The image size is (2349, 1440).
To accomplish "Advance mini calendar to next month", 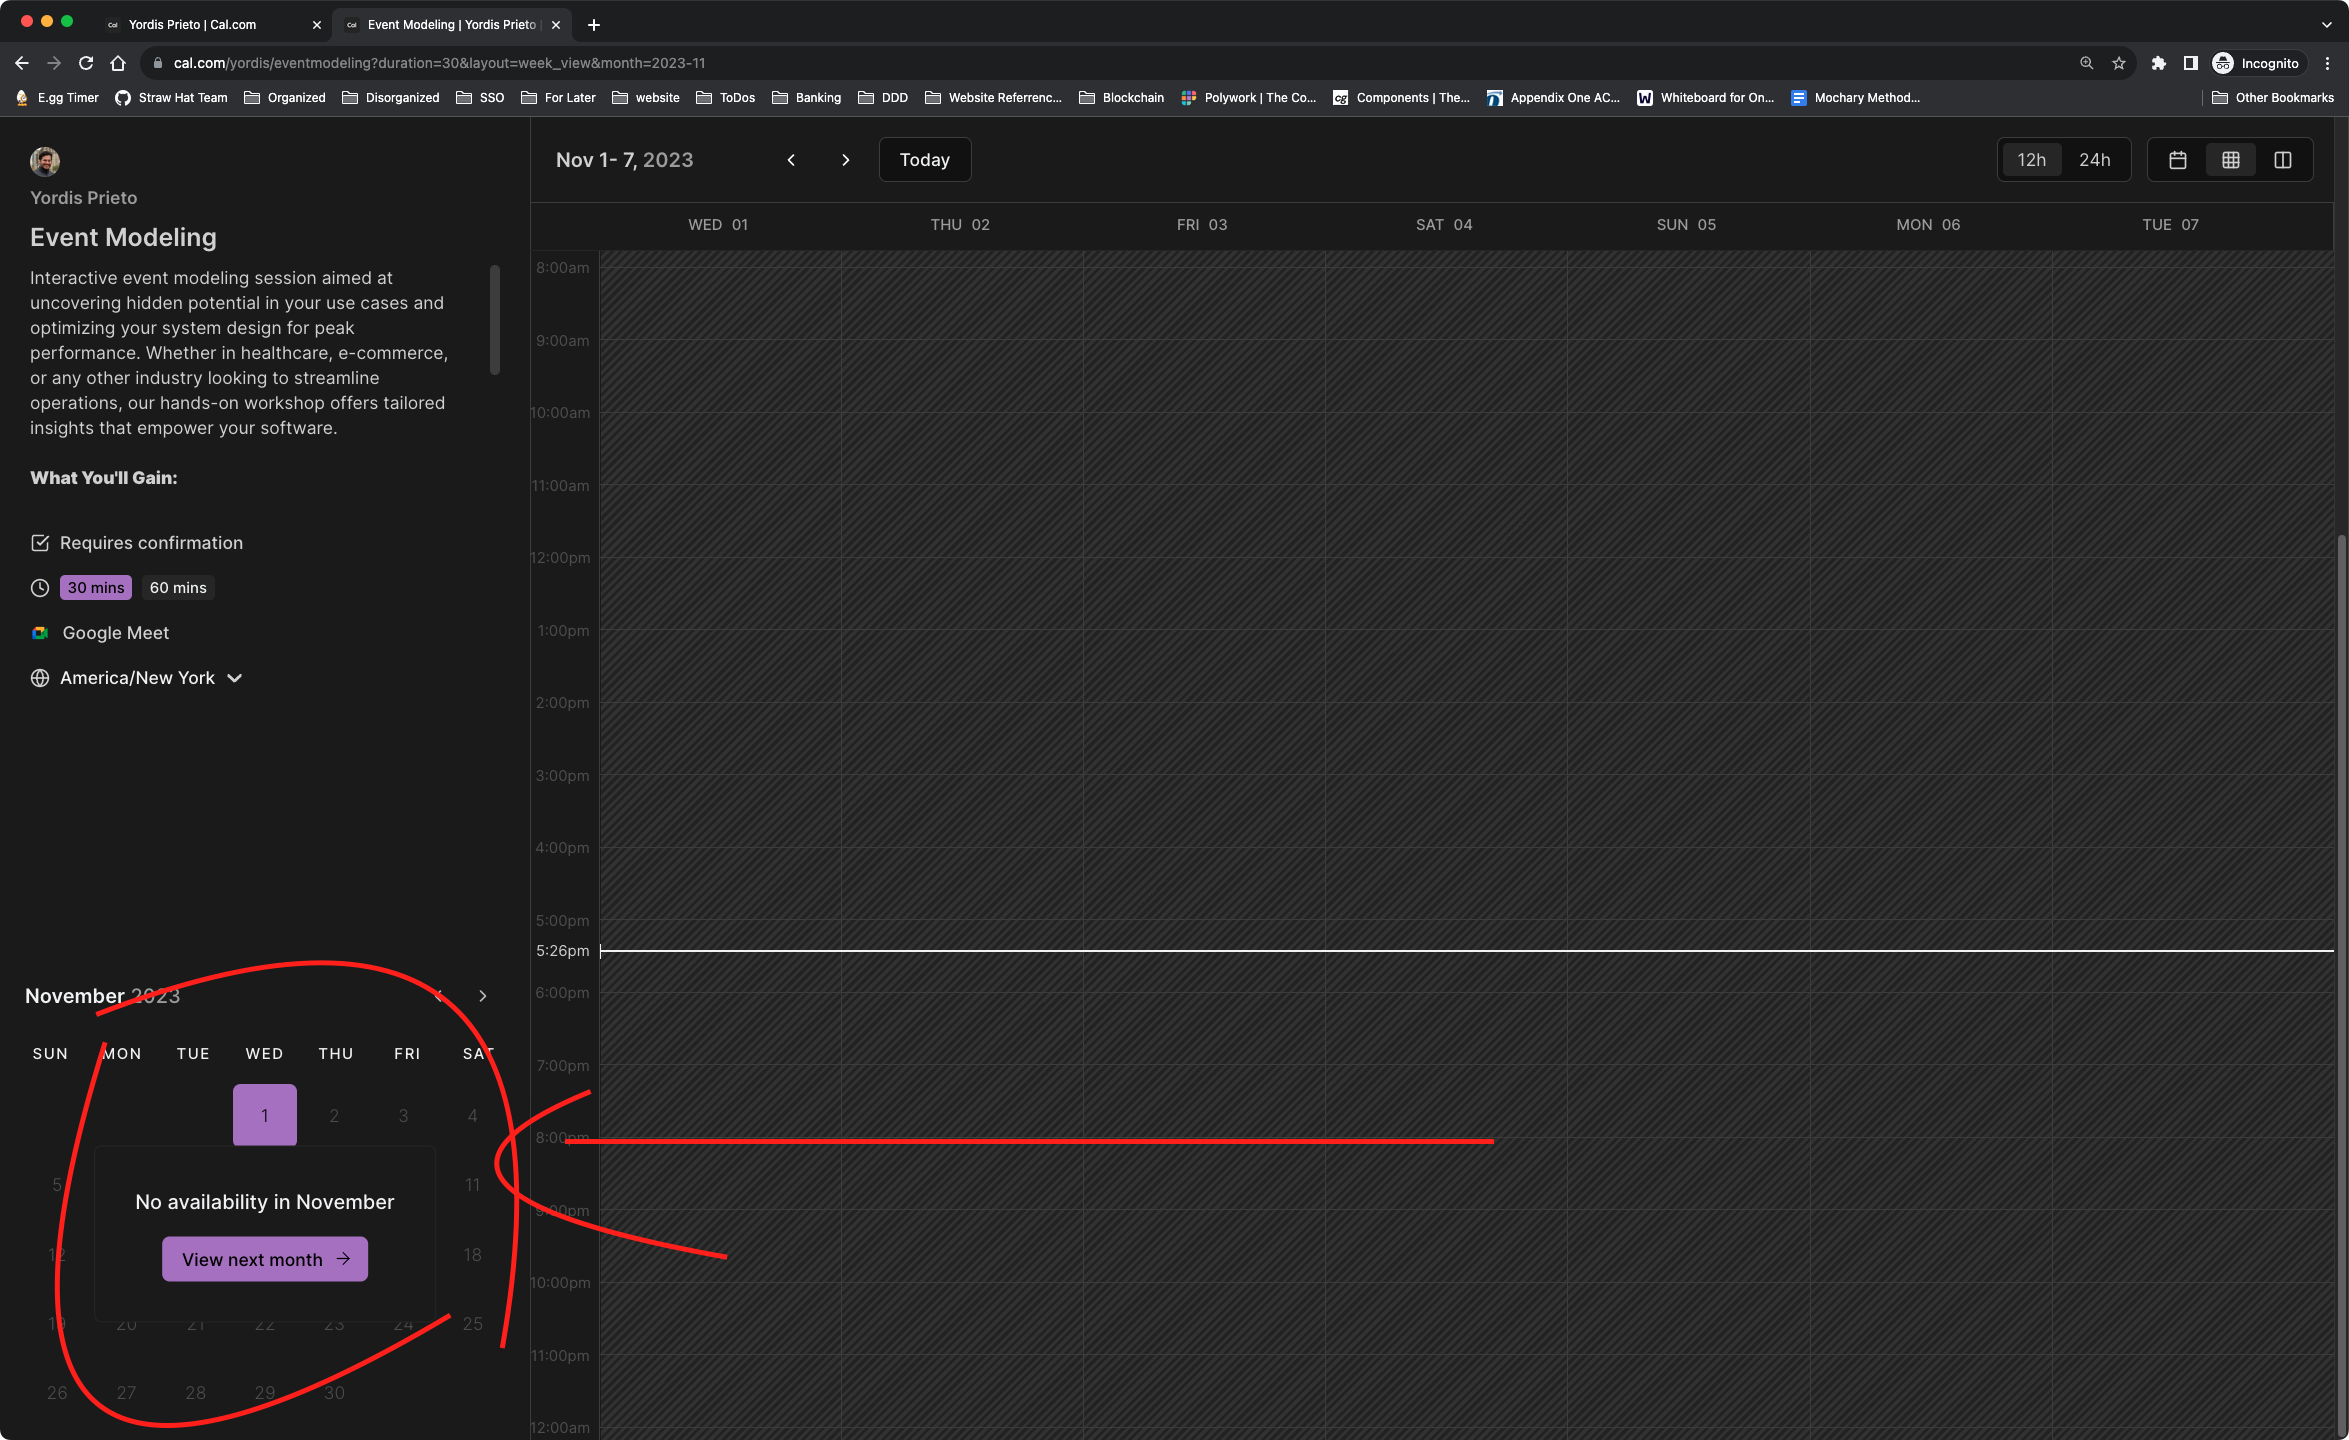I will (x=483, y=996).
